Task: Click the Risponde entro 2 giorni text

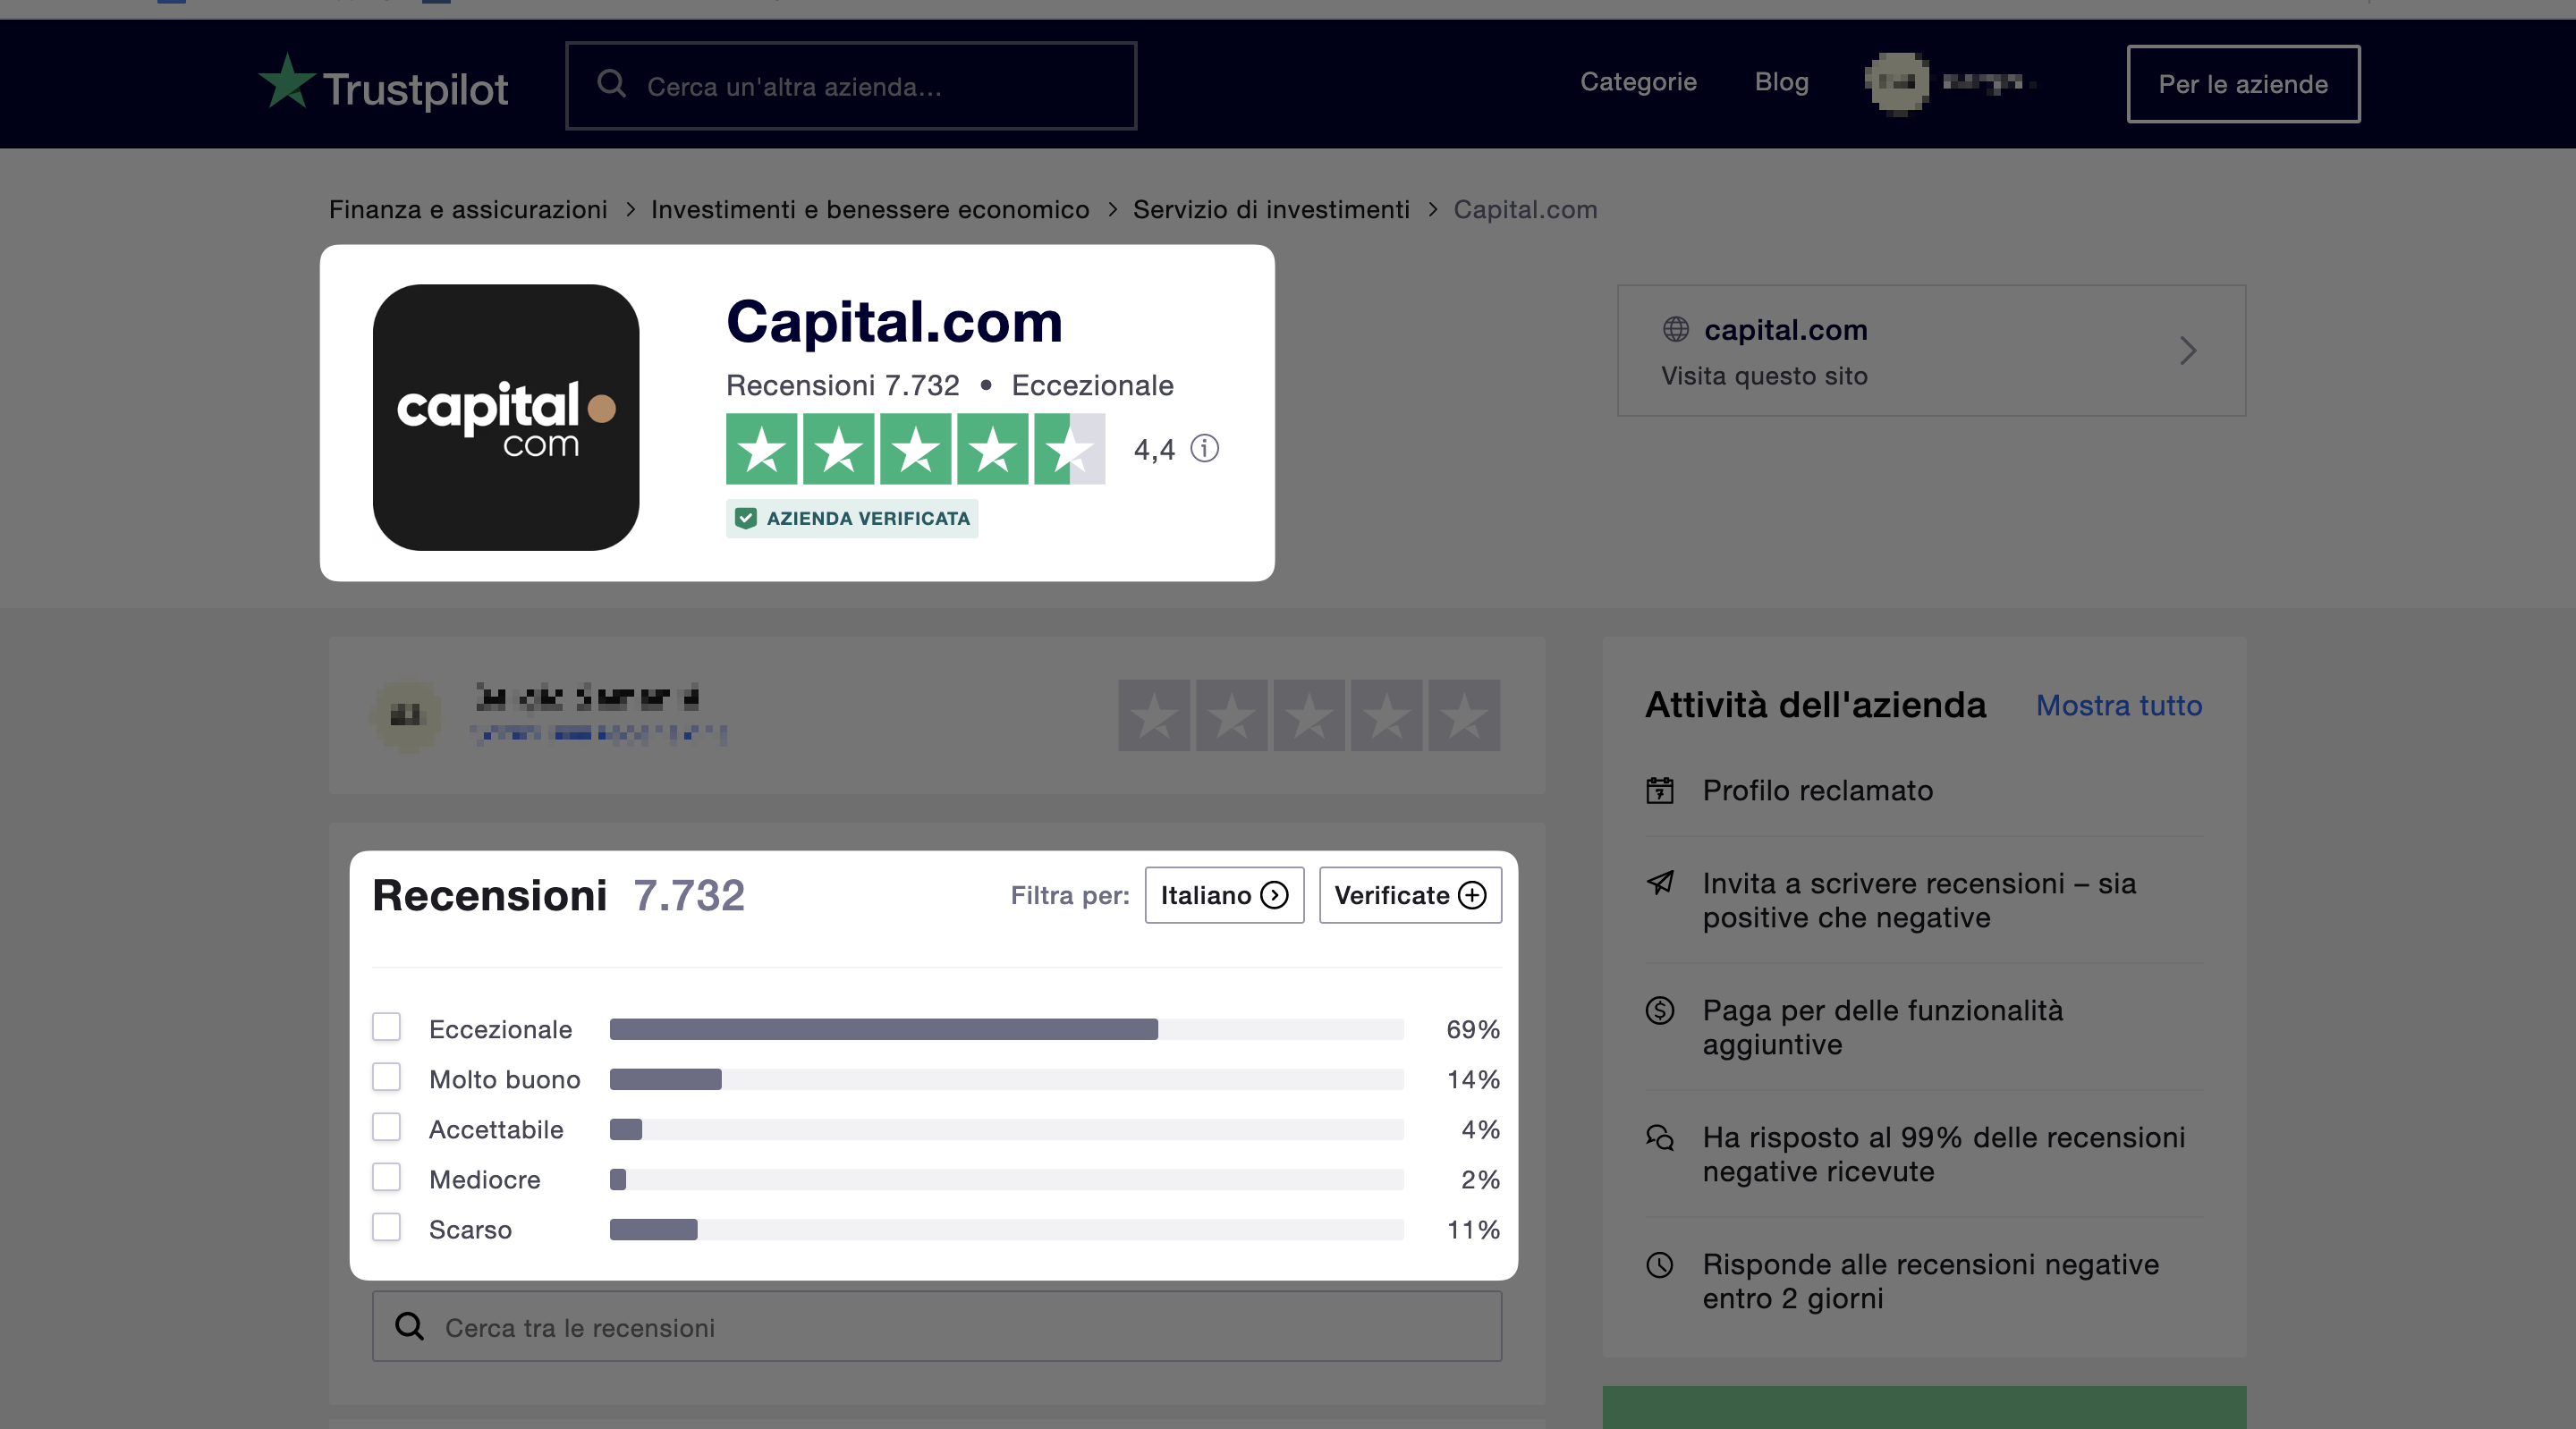Action: (x=1931, y=1281)
